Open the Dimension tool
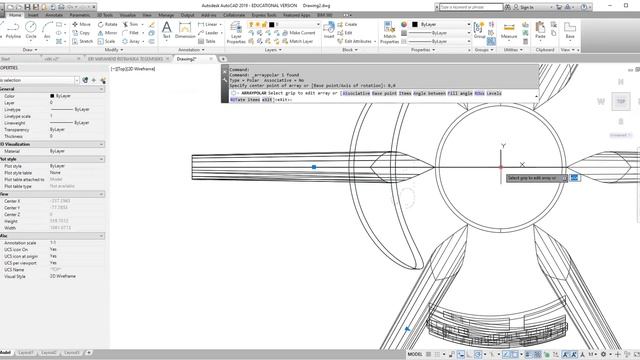Viewport: 640px width, 360px height. [185, 31]
